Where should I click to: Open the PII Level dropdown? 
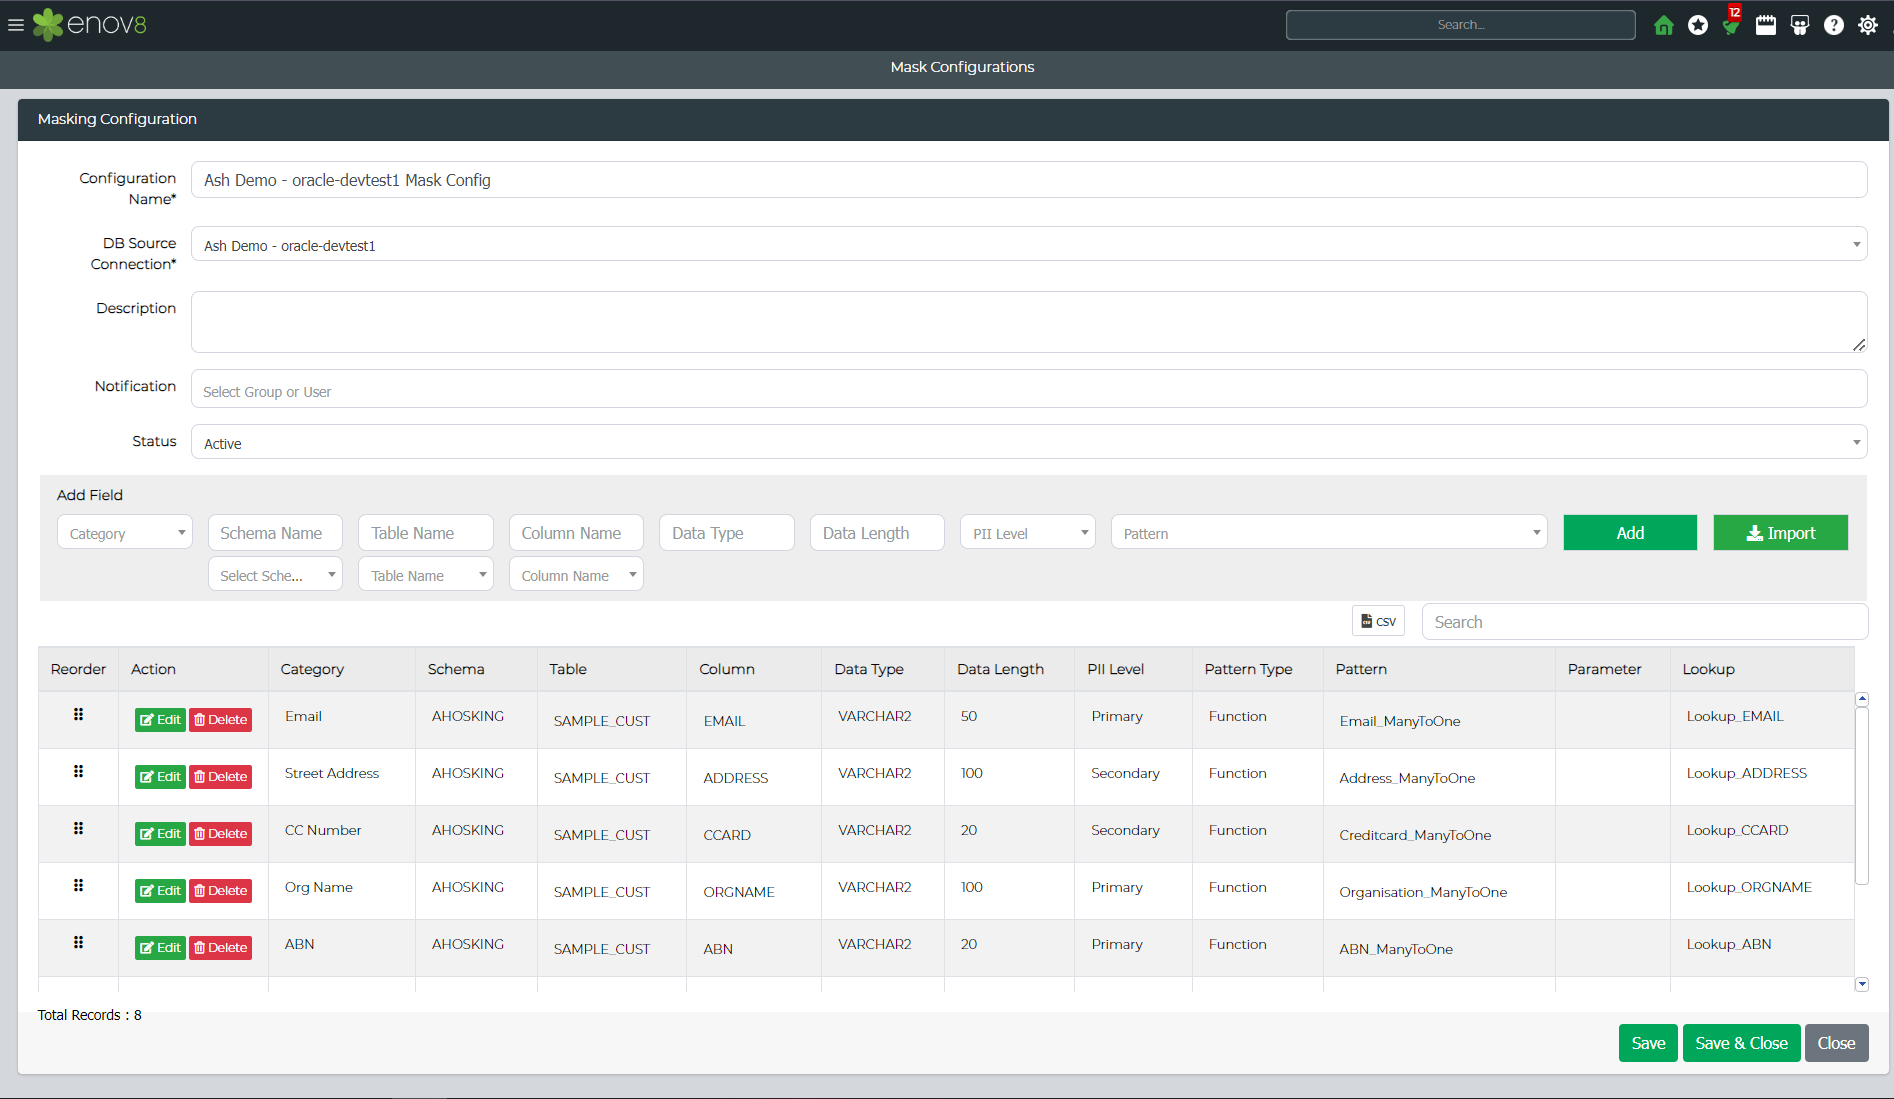click(1028, 533)
